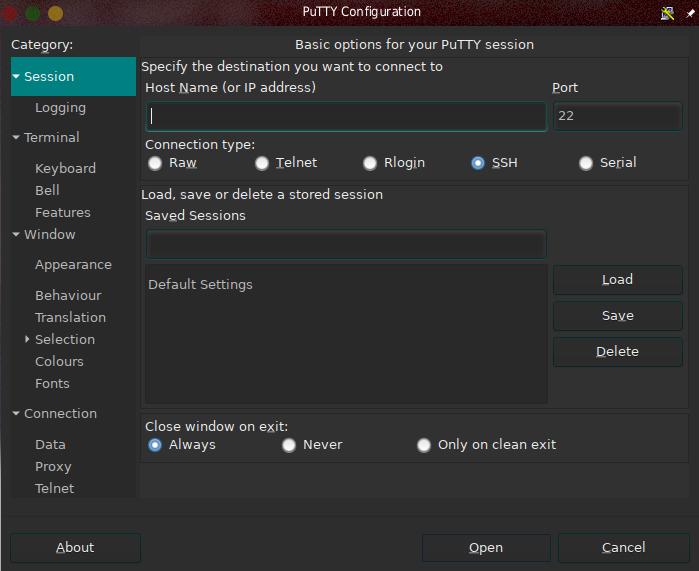
Task: Open the Fonts category
Action: (x=52, y=384)
